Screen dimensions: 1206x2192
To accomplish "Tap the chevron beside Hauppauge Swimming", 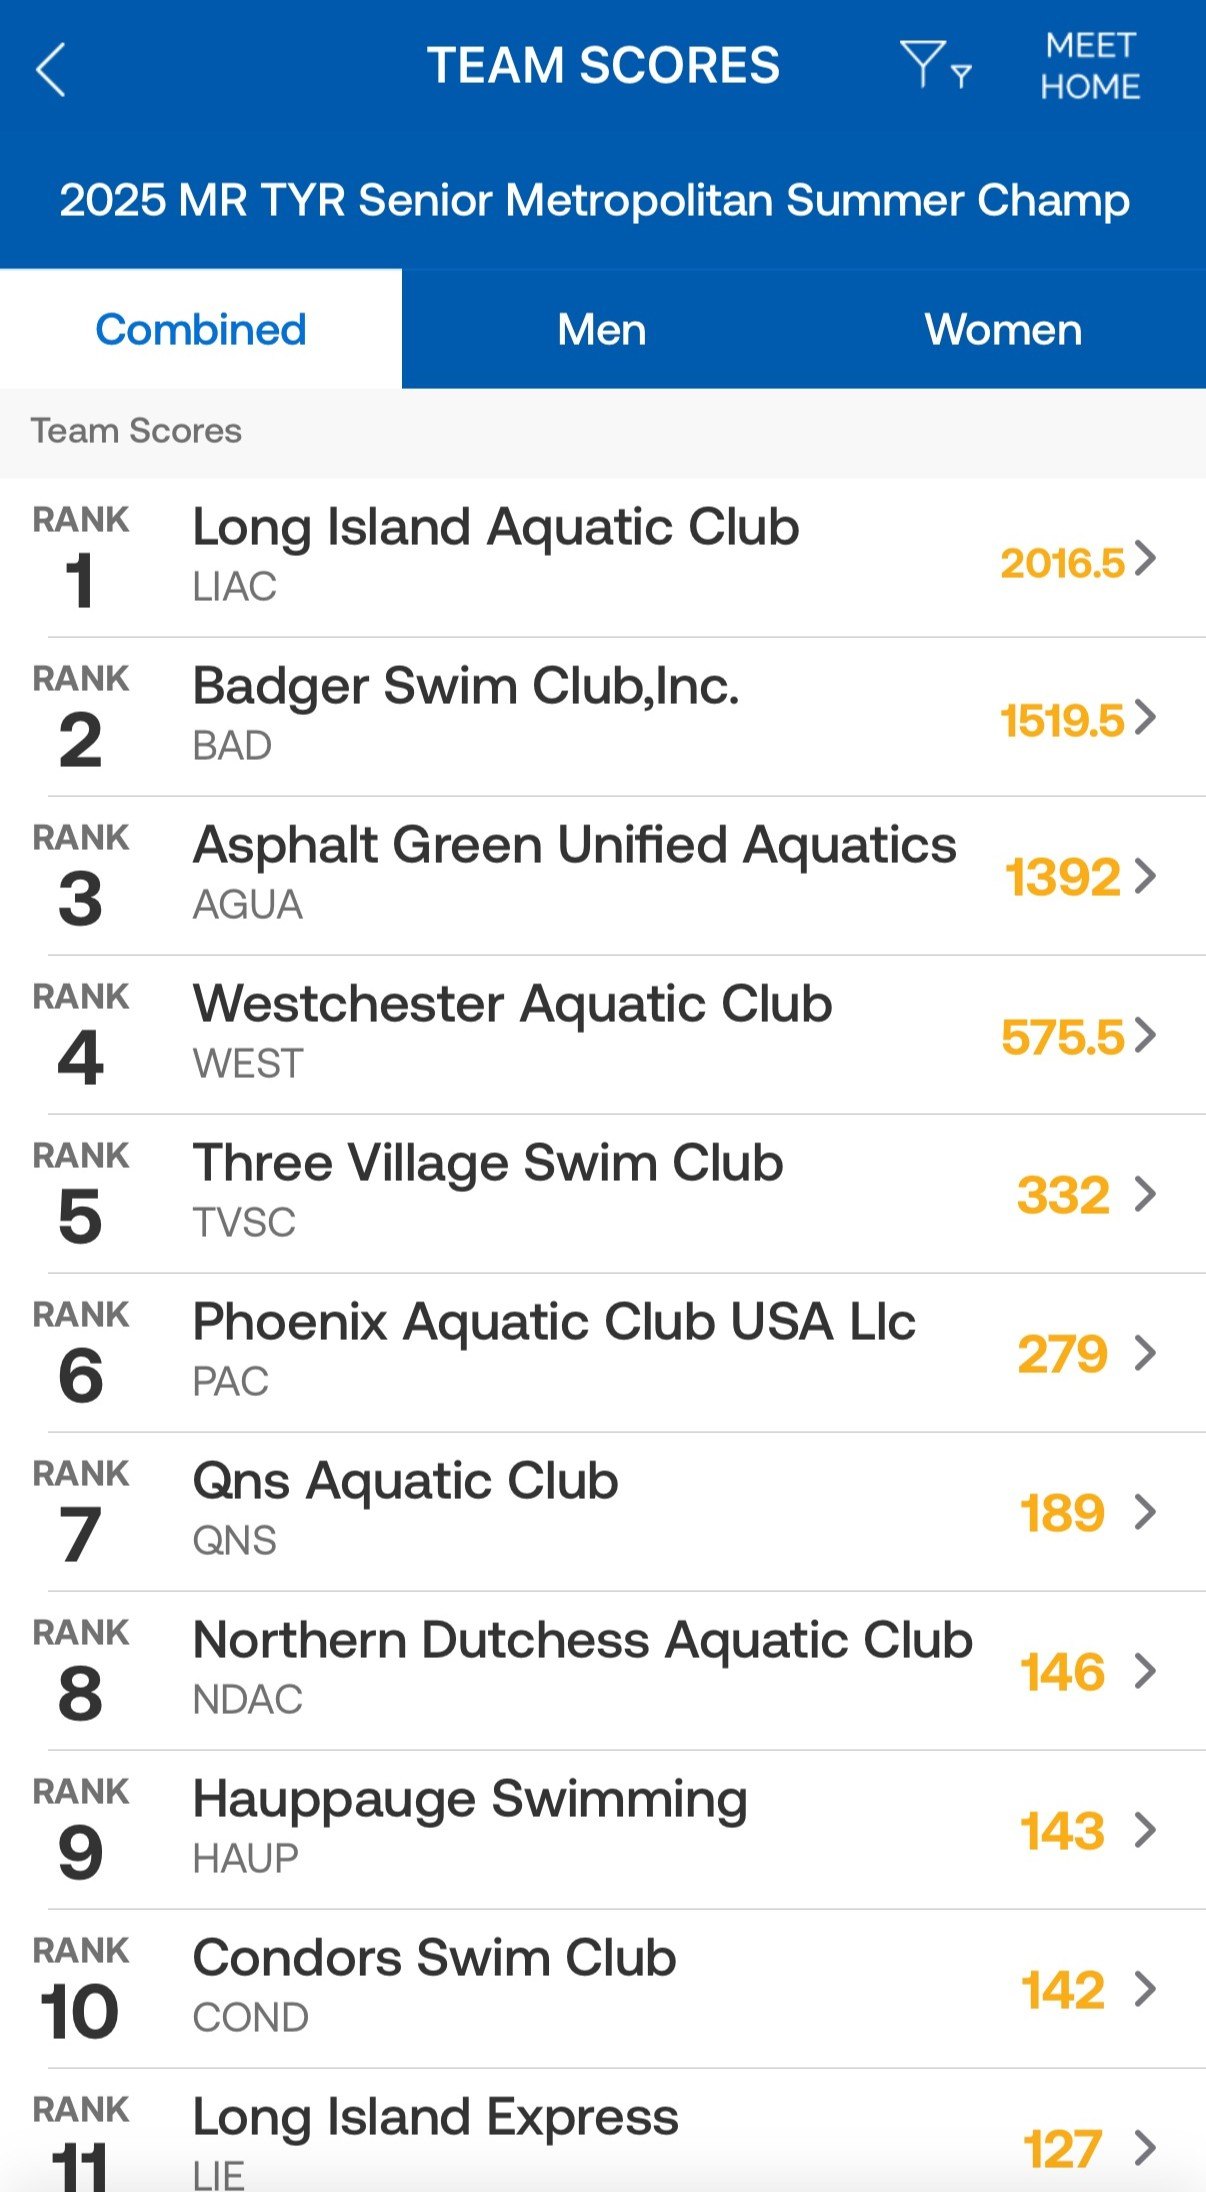I will pyautogui.click(x=1146, y=1830).
